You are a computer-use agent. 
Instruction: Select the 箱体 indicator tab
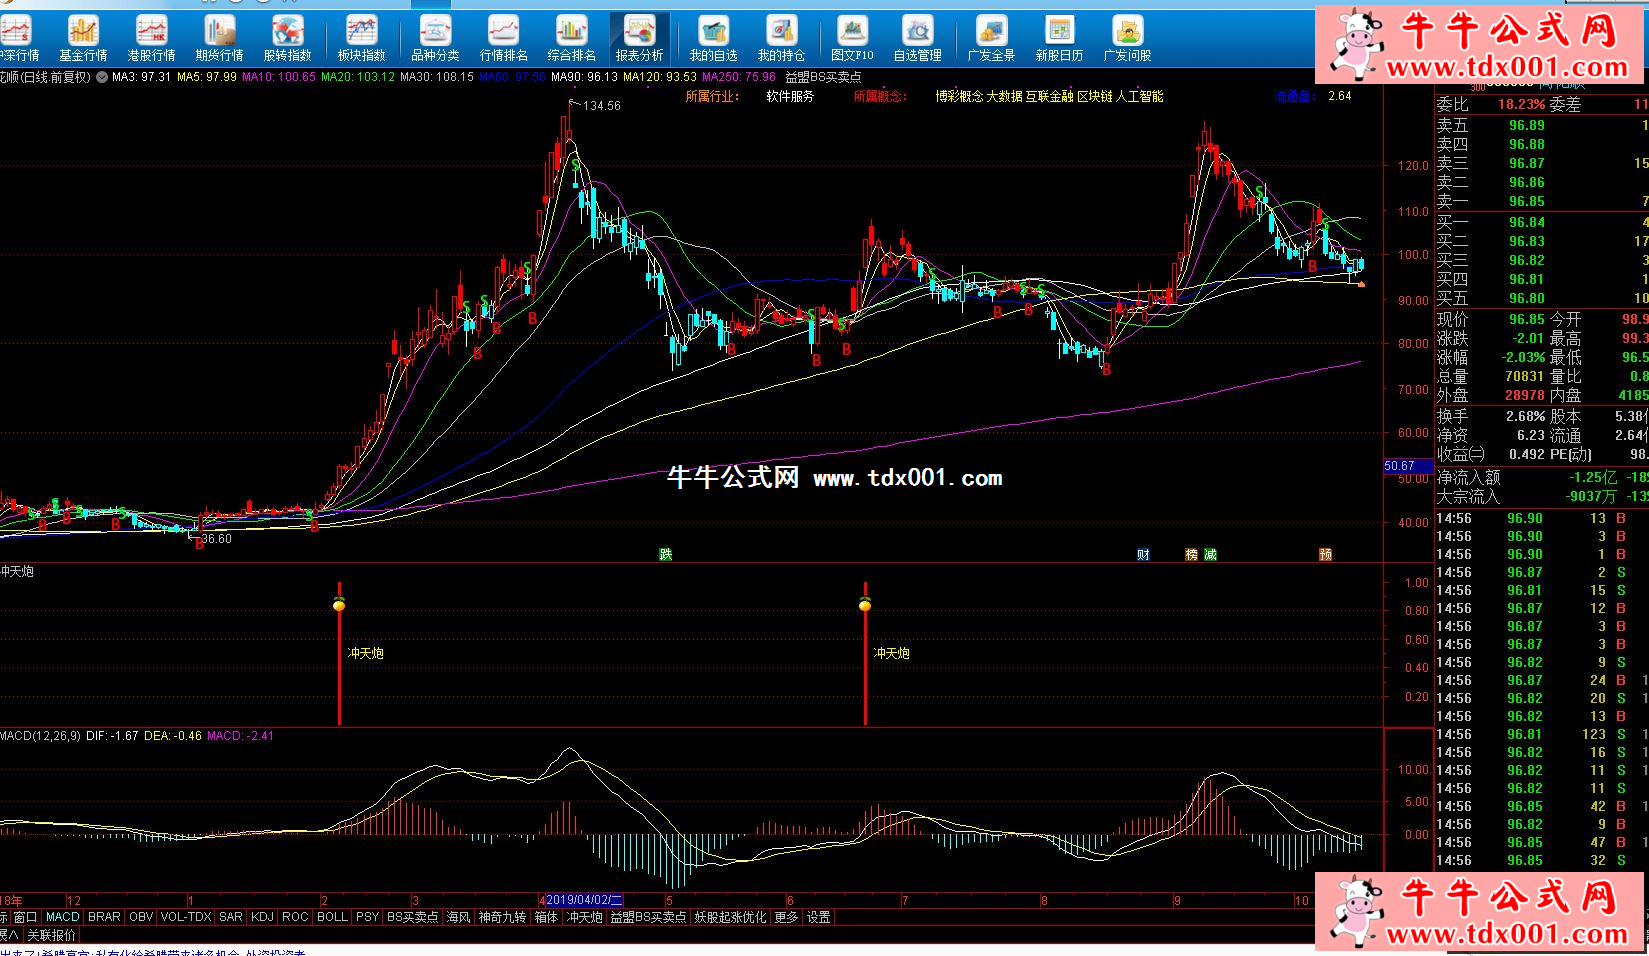[545, 917]
